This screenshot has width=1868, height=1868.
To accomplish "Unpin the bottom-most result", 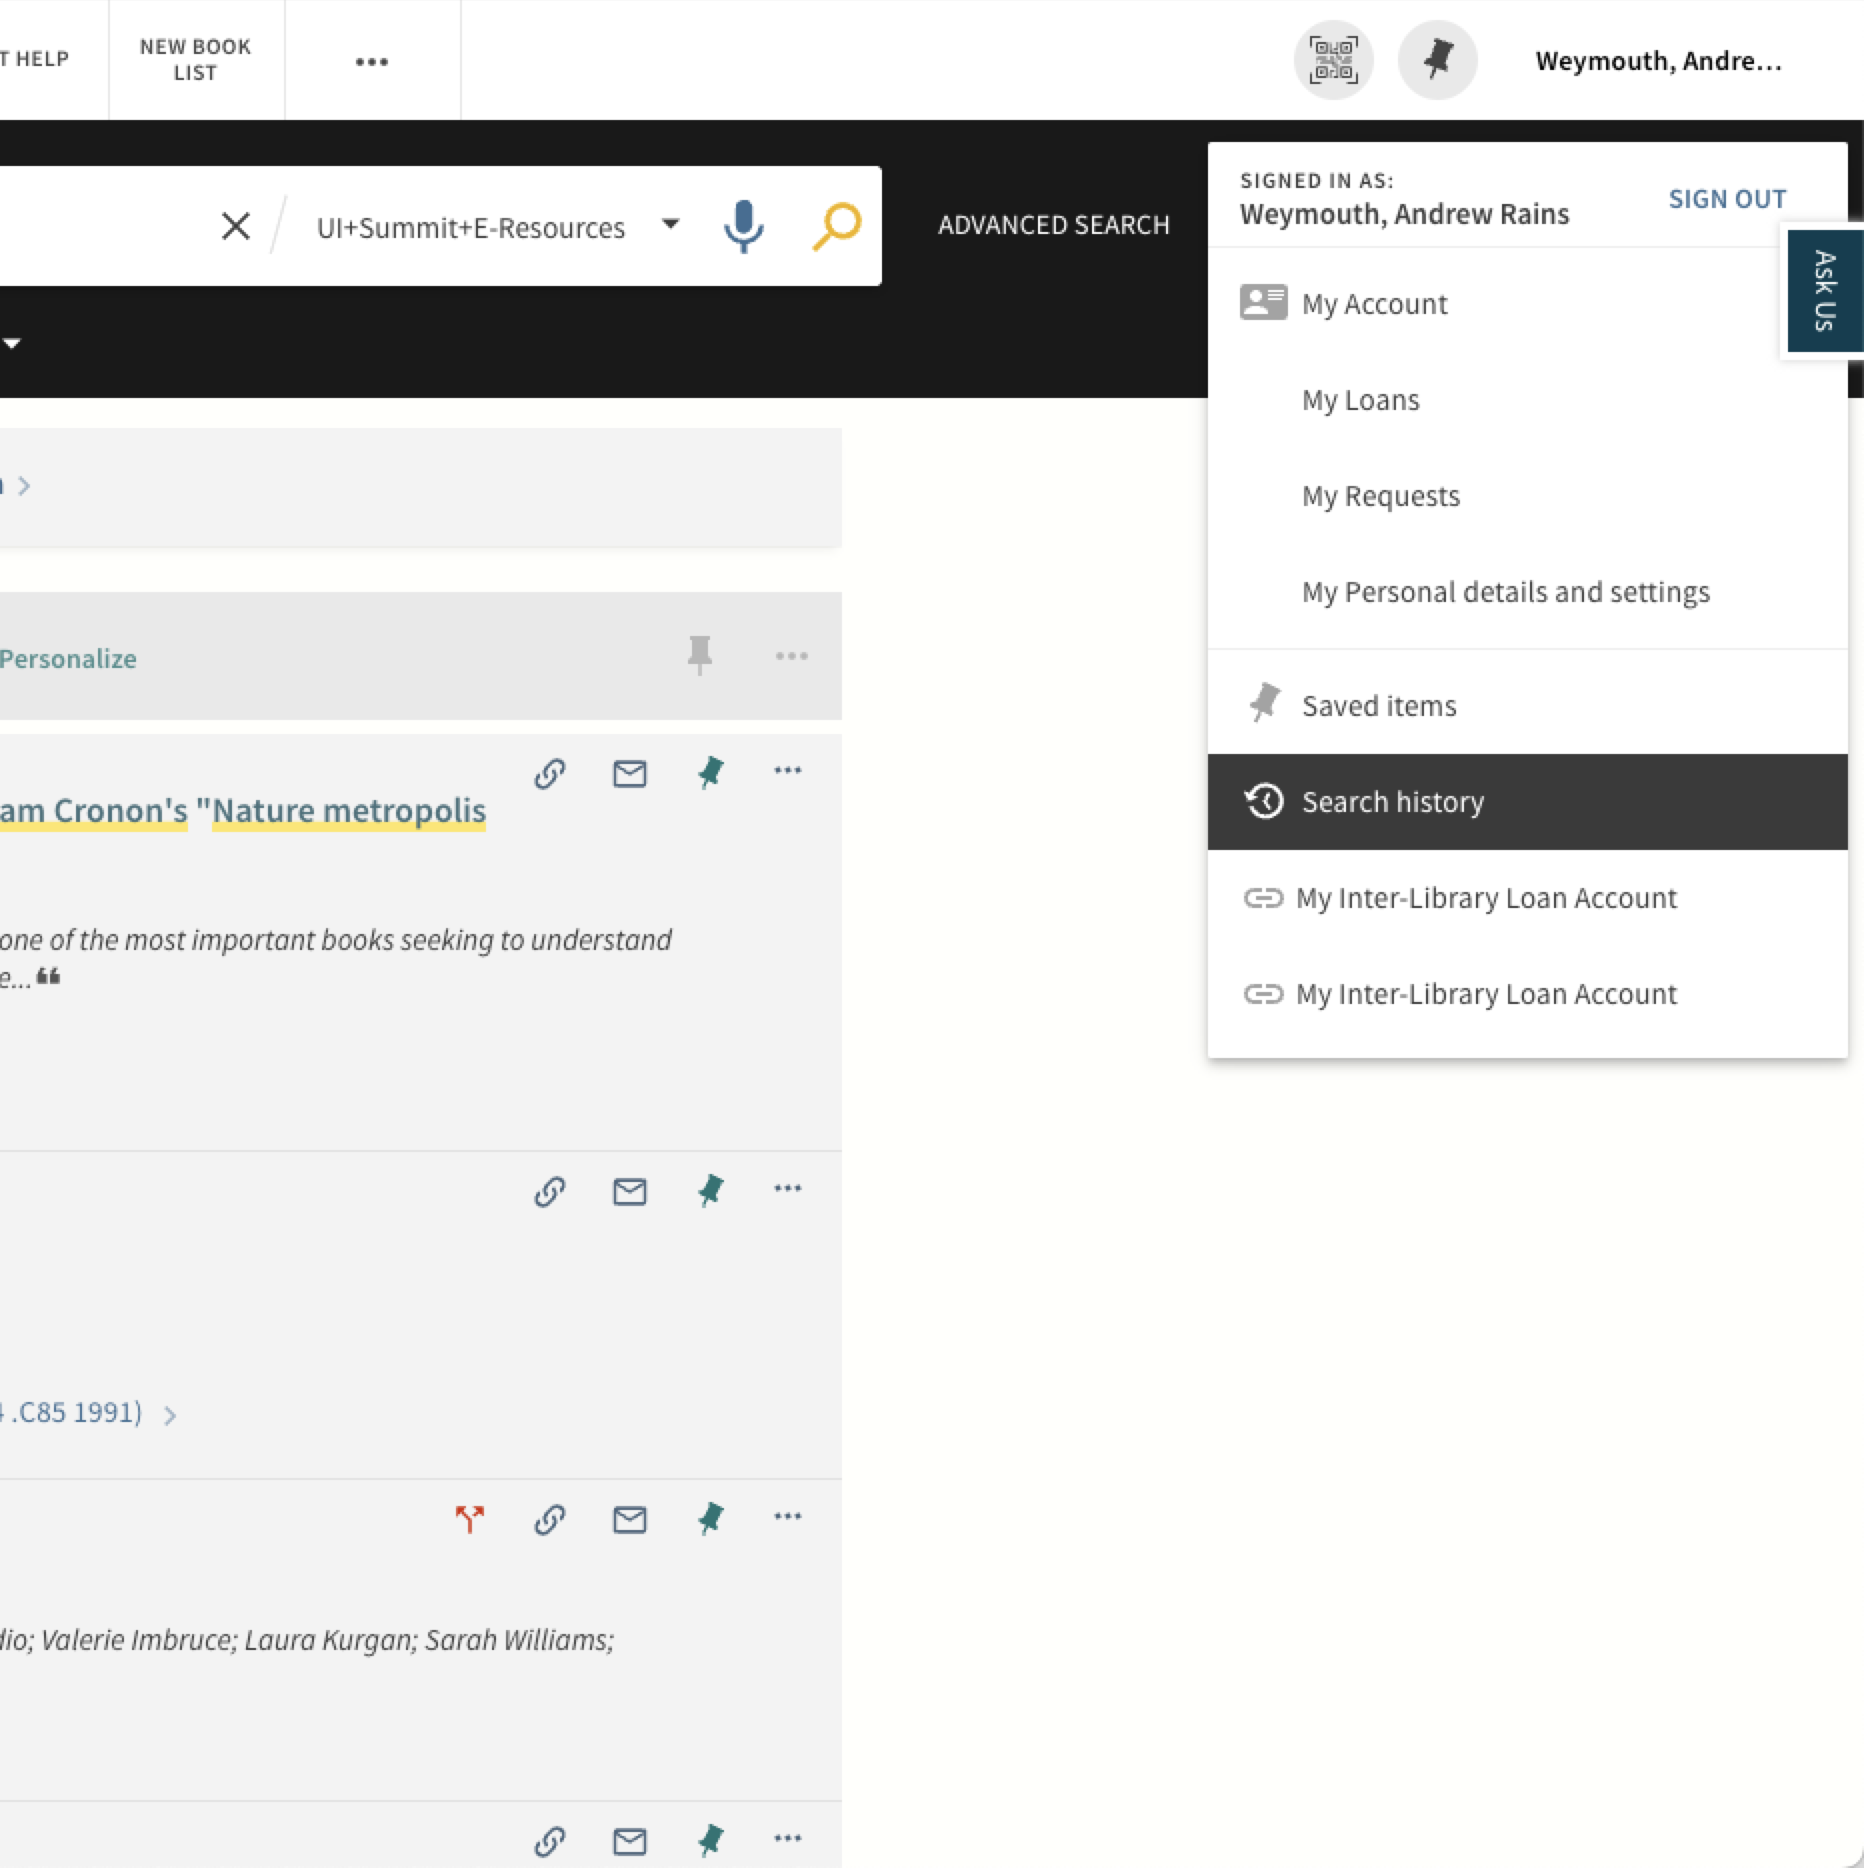I will tap(710, 1840).
